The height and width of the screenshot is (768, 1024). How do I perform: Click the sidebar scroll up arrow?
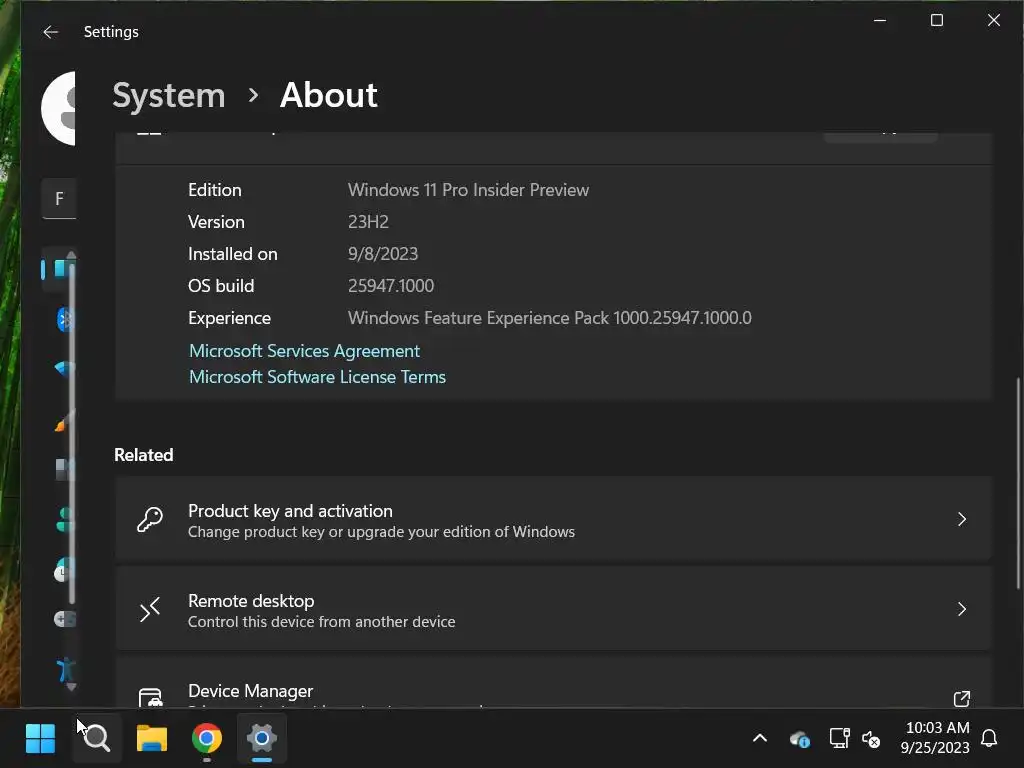pyautogui.click(x=71, y=255)
